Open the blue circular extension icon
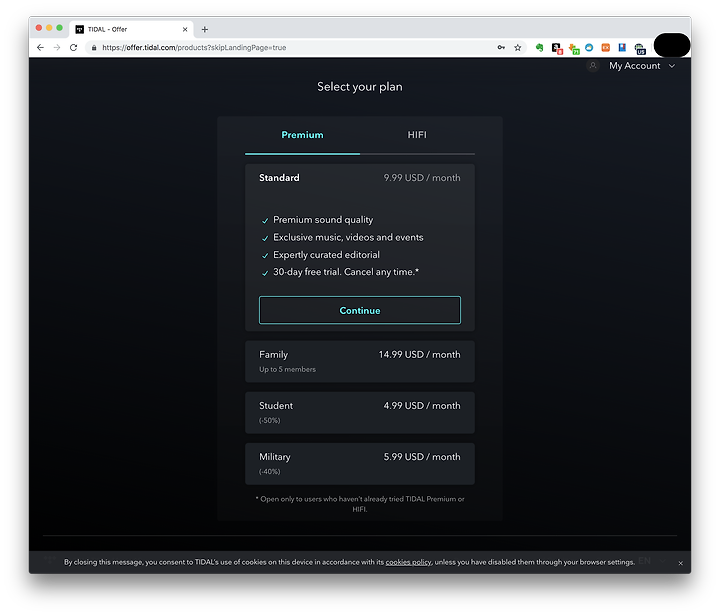Screen dimensions: 720x615 [x=589, y=47]
